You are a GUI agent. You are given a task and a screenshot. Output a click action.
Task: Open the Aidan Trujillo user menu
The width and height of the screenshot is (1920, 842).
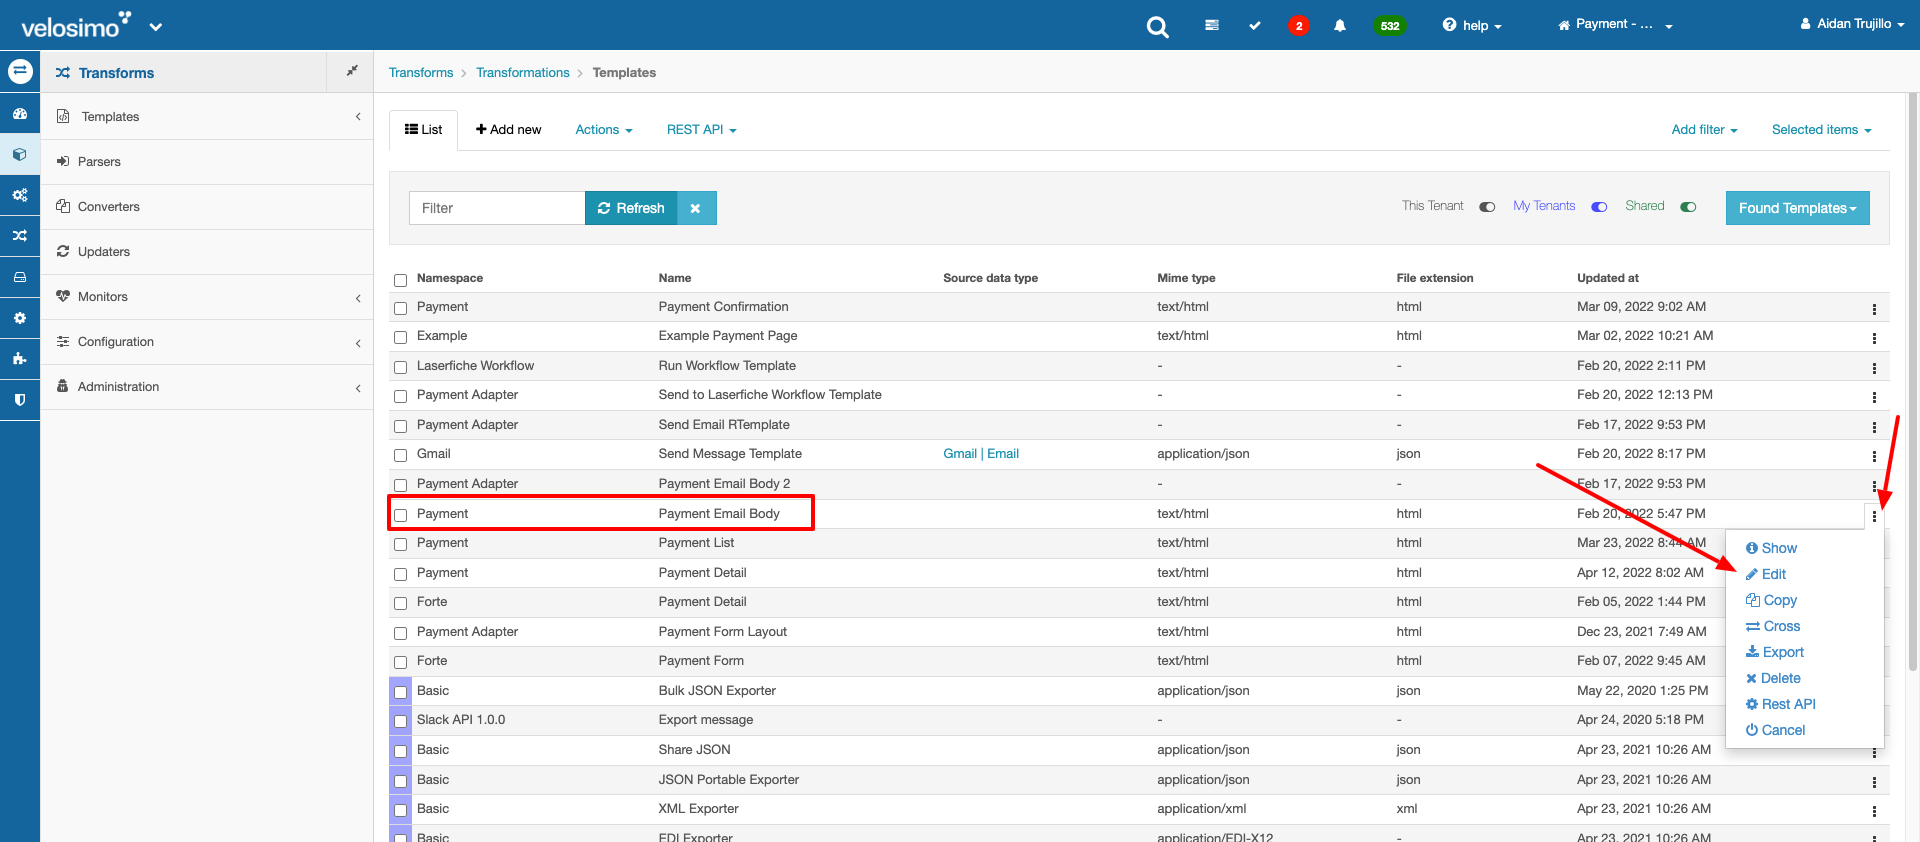pyautogui.click(x=1852, y=24)
